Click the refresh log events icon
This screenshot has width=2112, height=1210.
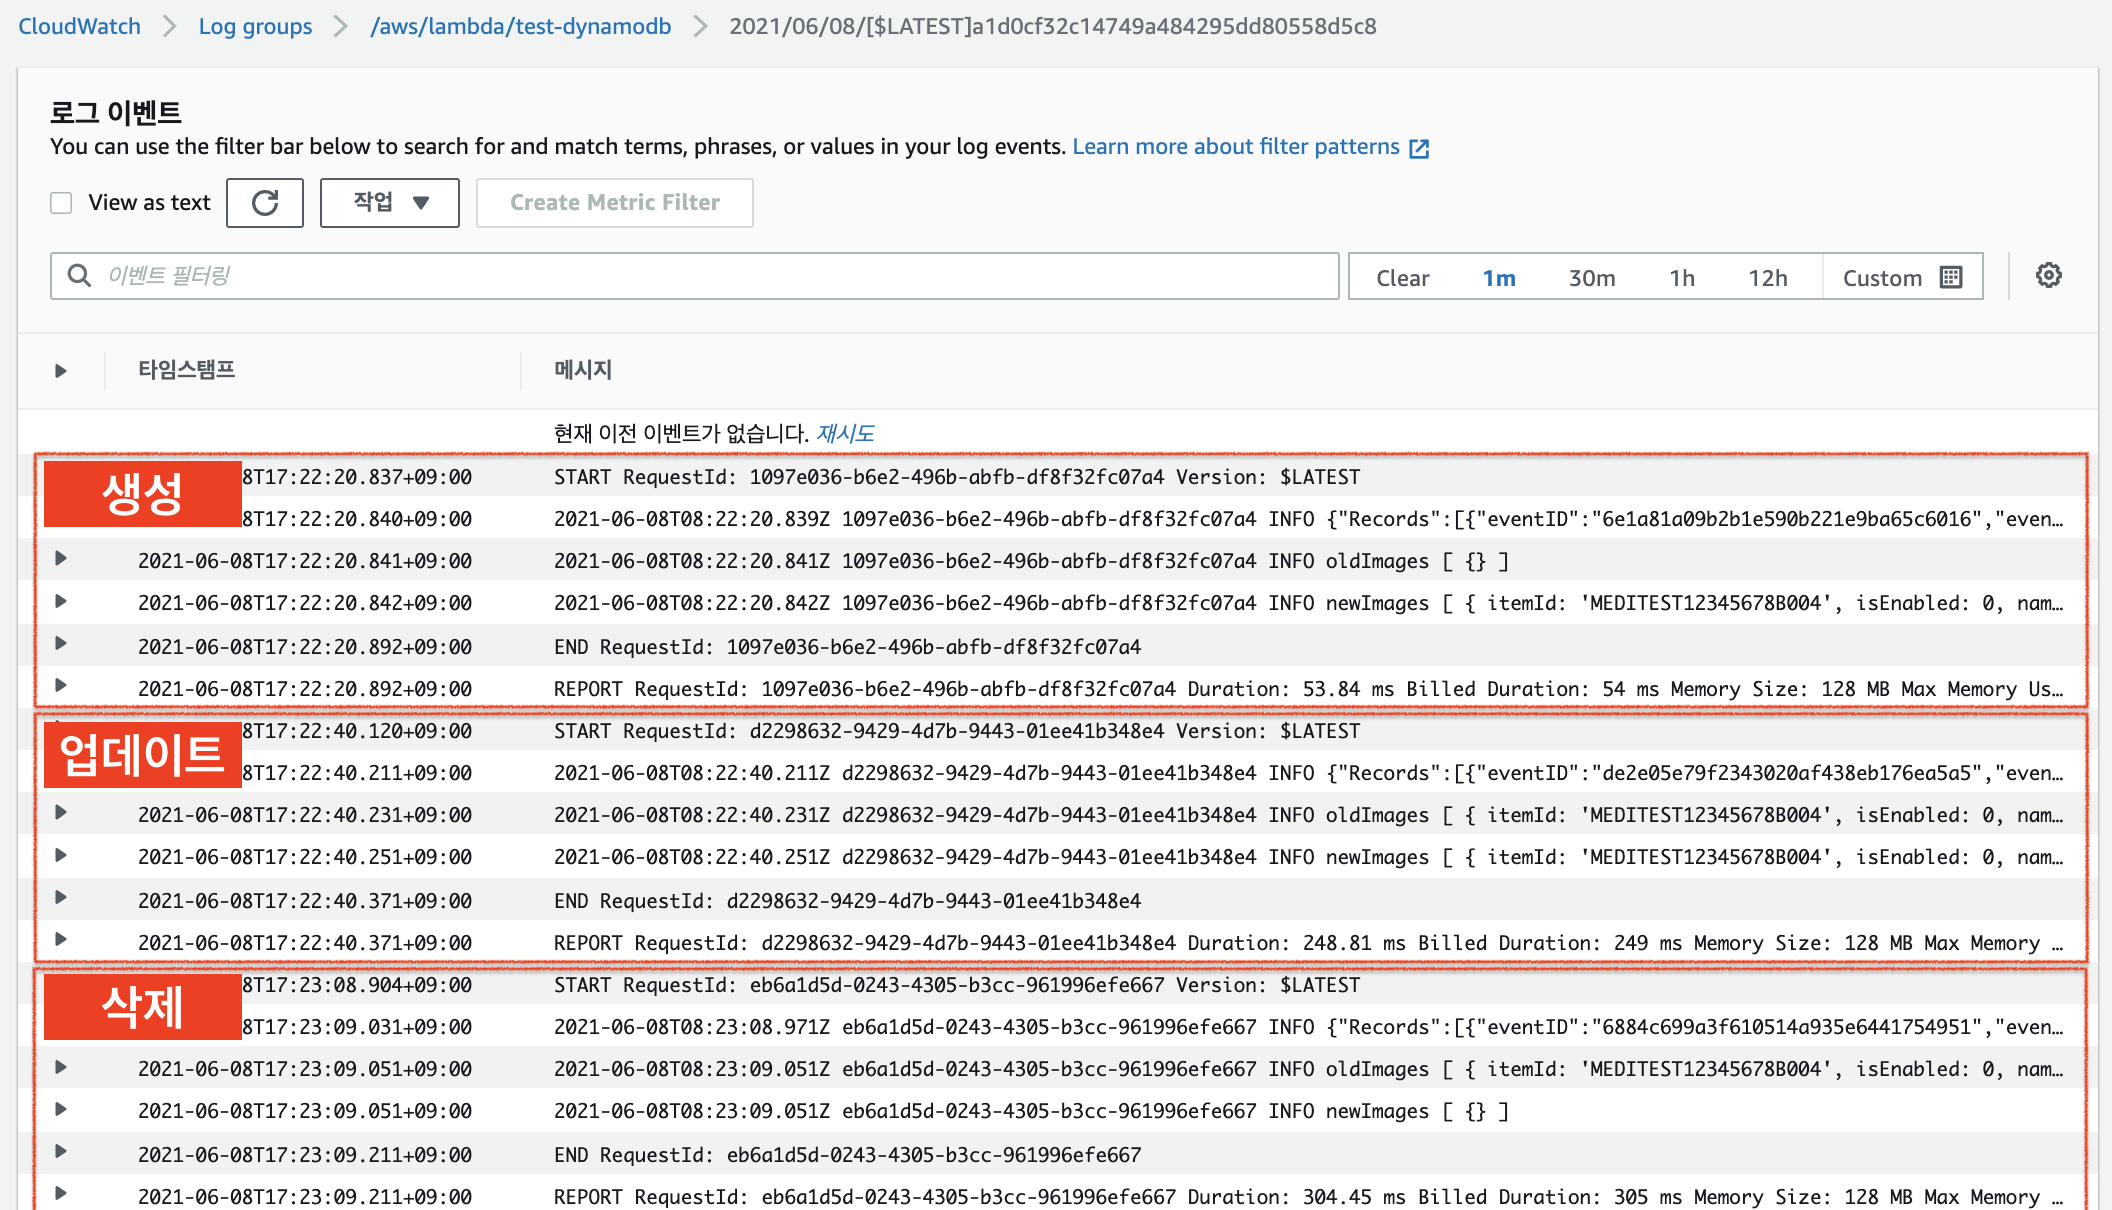coord(265,203)
